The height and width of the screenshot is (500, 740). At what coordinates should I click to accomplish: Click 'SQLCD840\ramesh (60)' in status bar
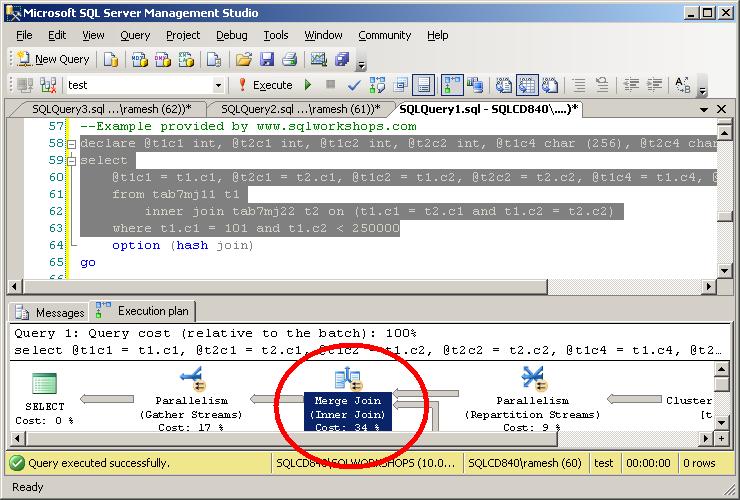point(525,463)
